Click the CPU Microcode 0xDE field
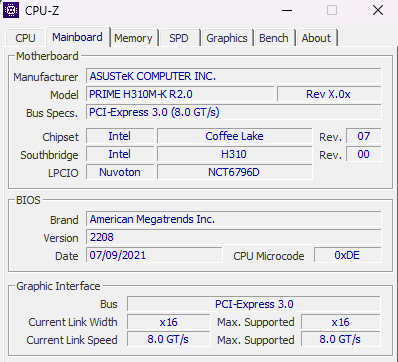 tap(348, 255)
